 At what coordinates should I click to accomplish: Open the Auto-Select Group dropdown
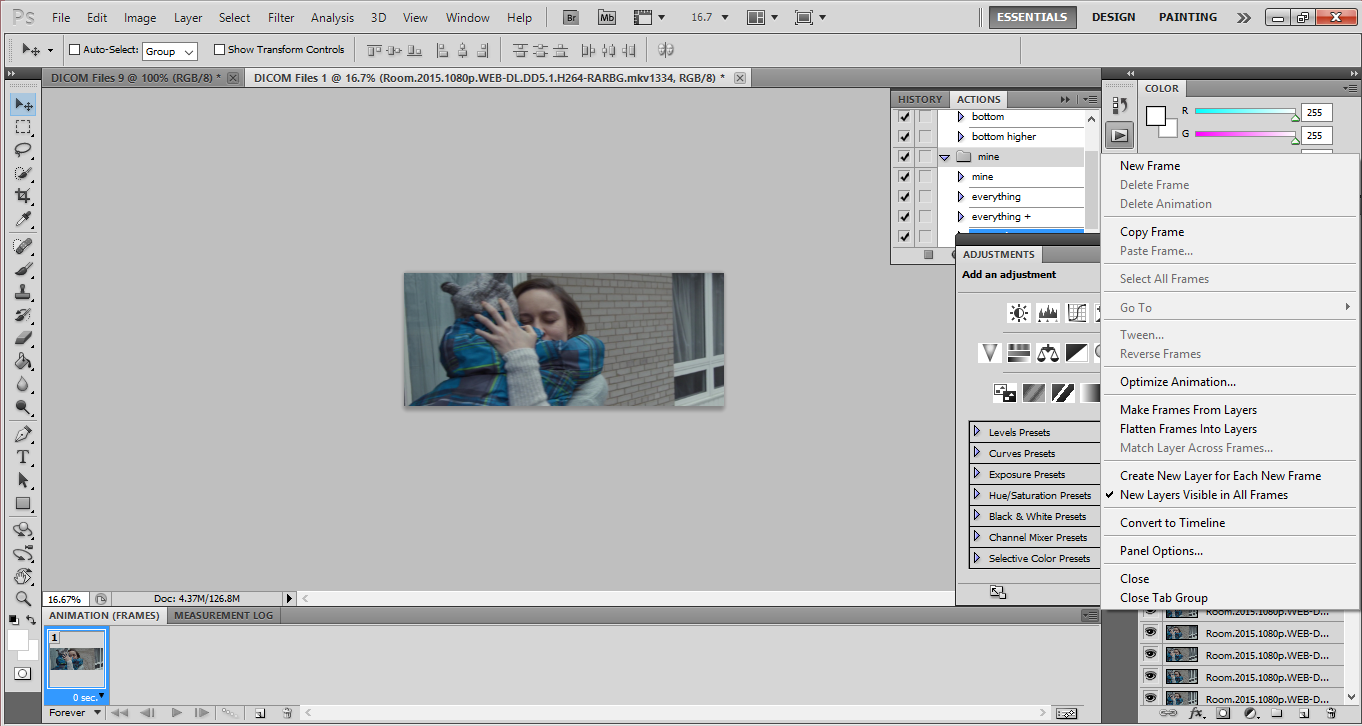[170, 51]
